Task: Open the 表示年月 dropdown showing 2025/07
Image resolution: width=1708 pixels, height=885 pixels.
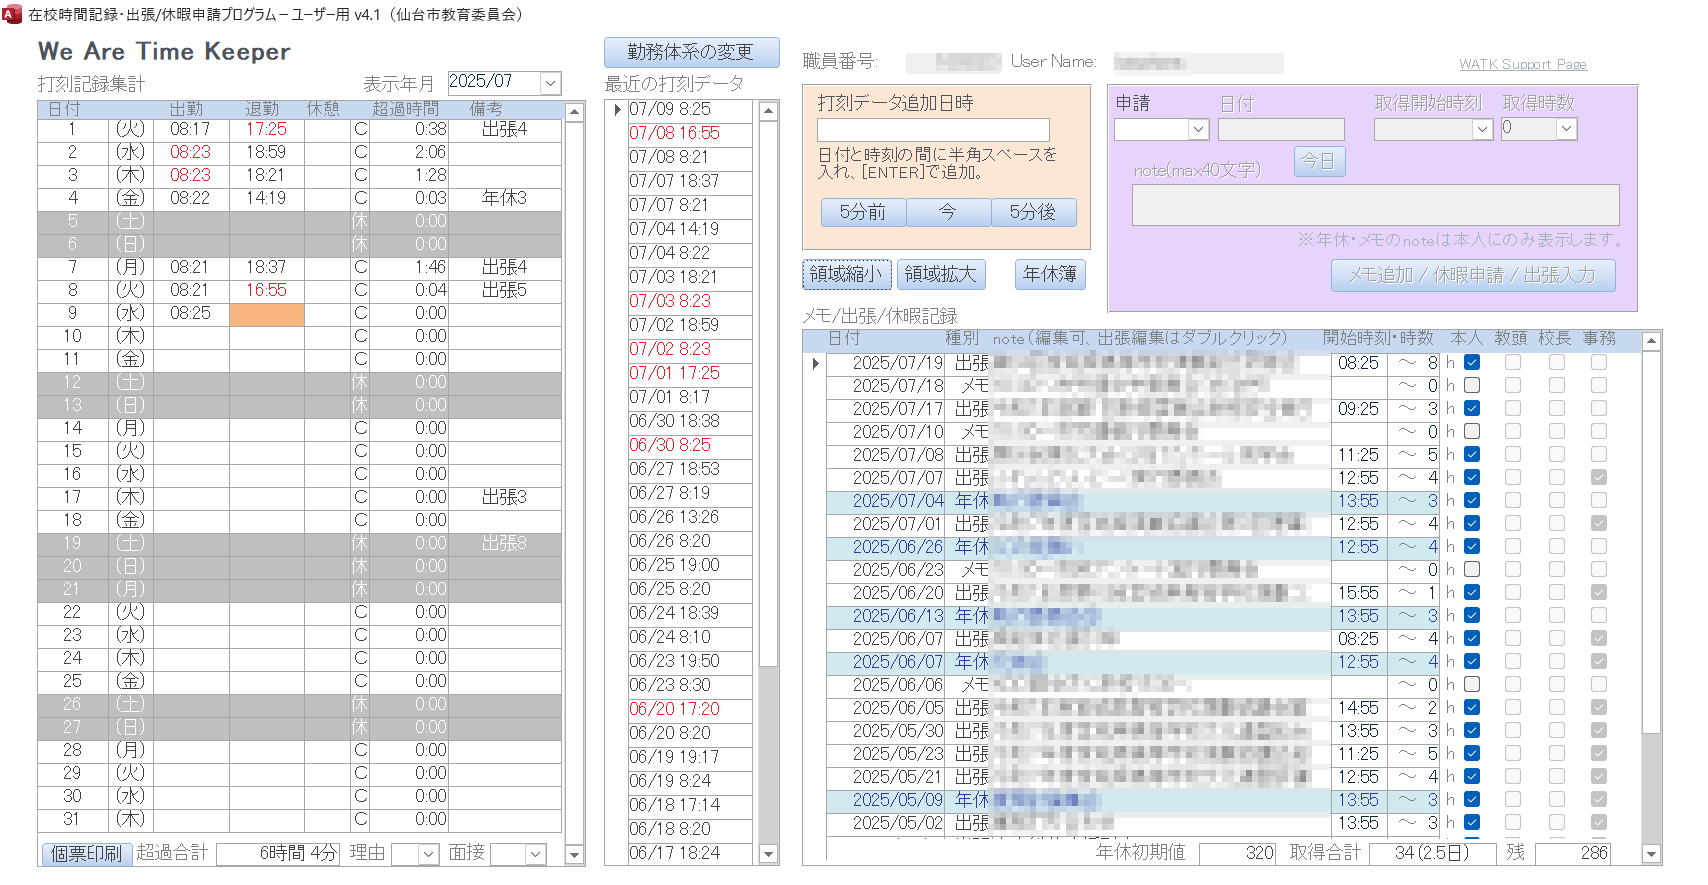Action: click(x=550, y=83)
